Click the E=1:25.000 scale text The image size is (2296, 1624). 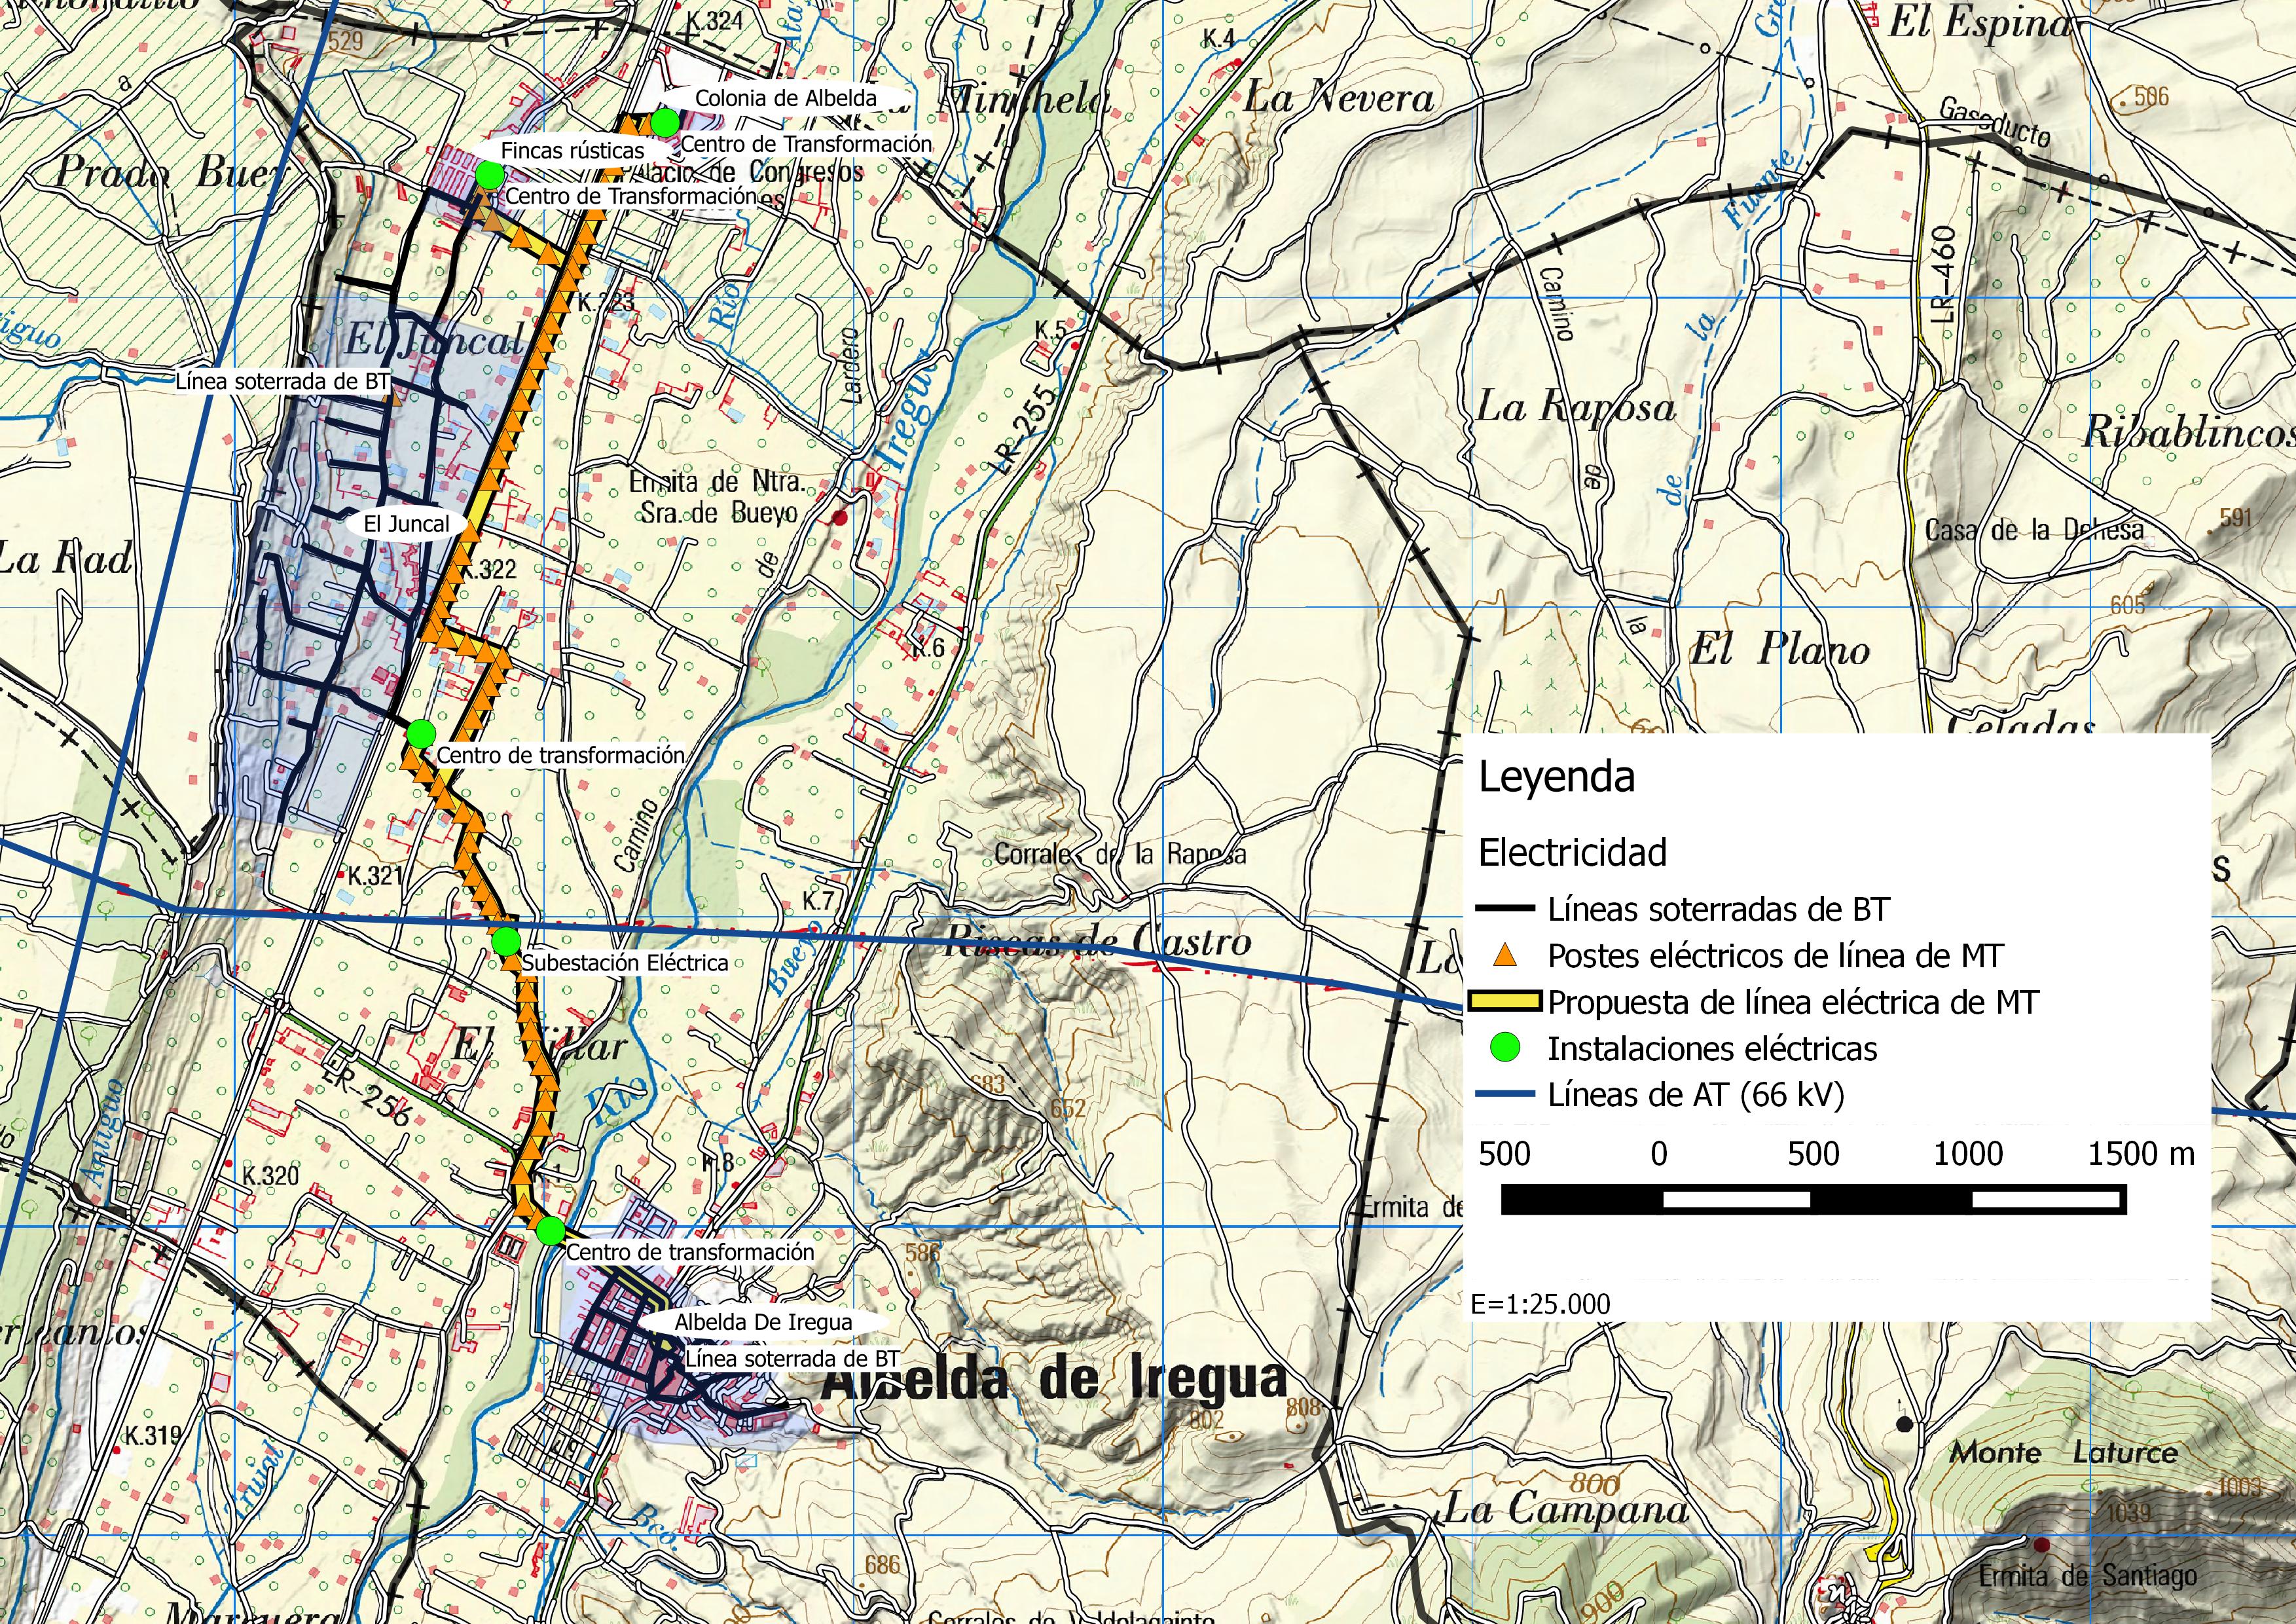pos(1541,1304)
